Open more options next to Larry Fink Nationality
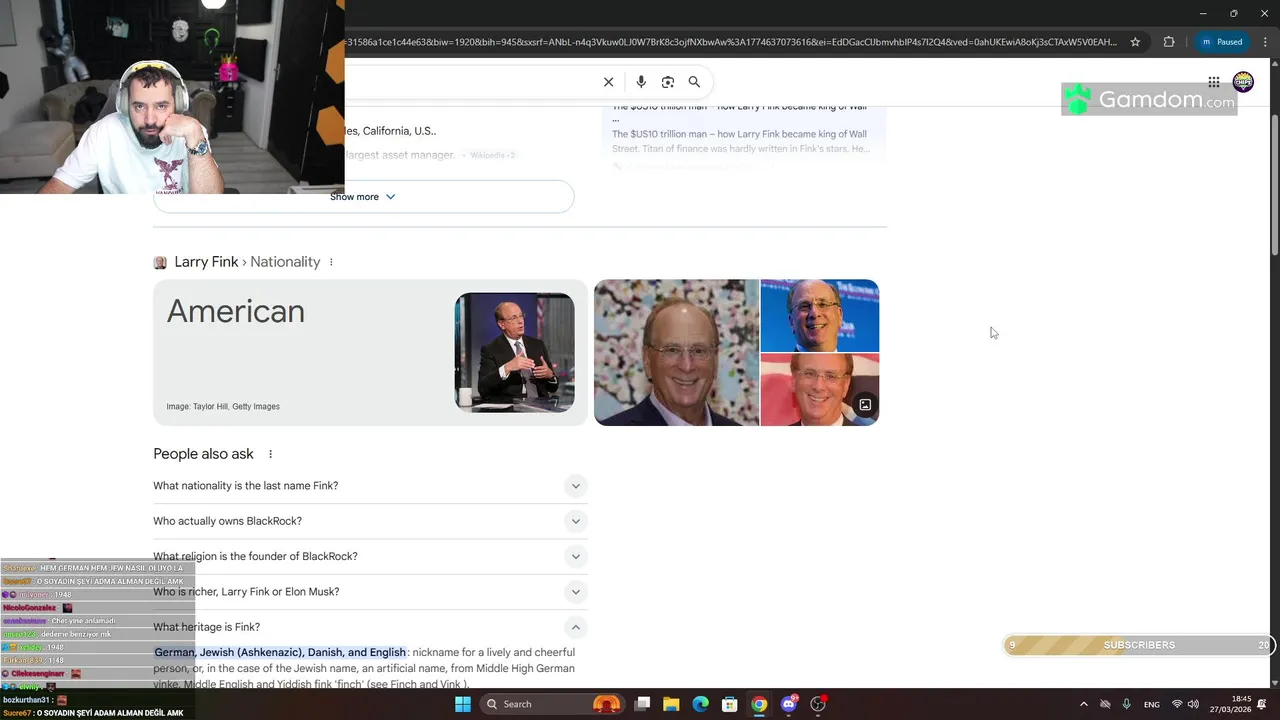Screen dimensions: 1280x720 click(331, 262)
